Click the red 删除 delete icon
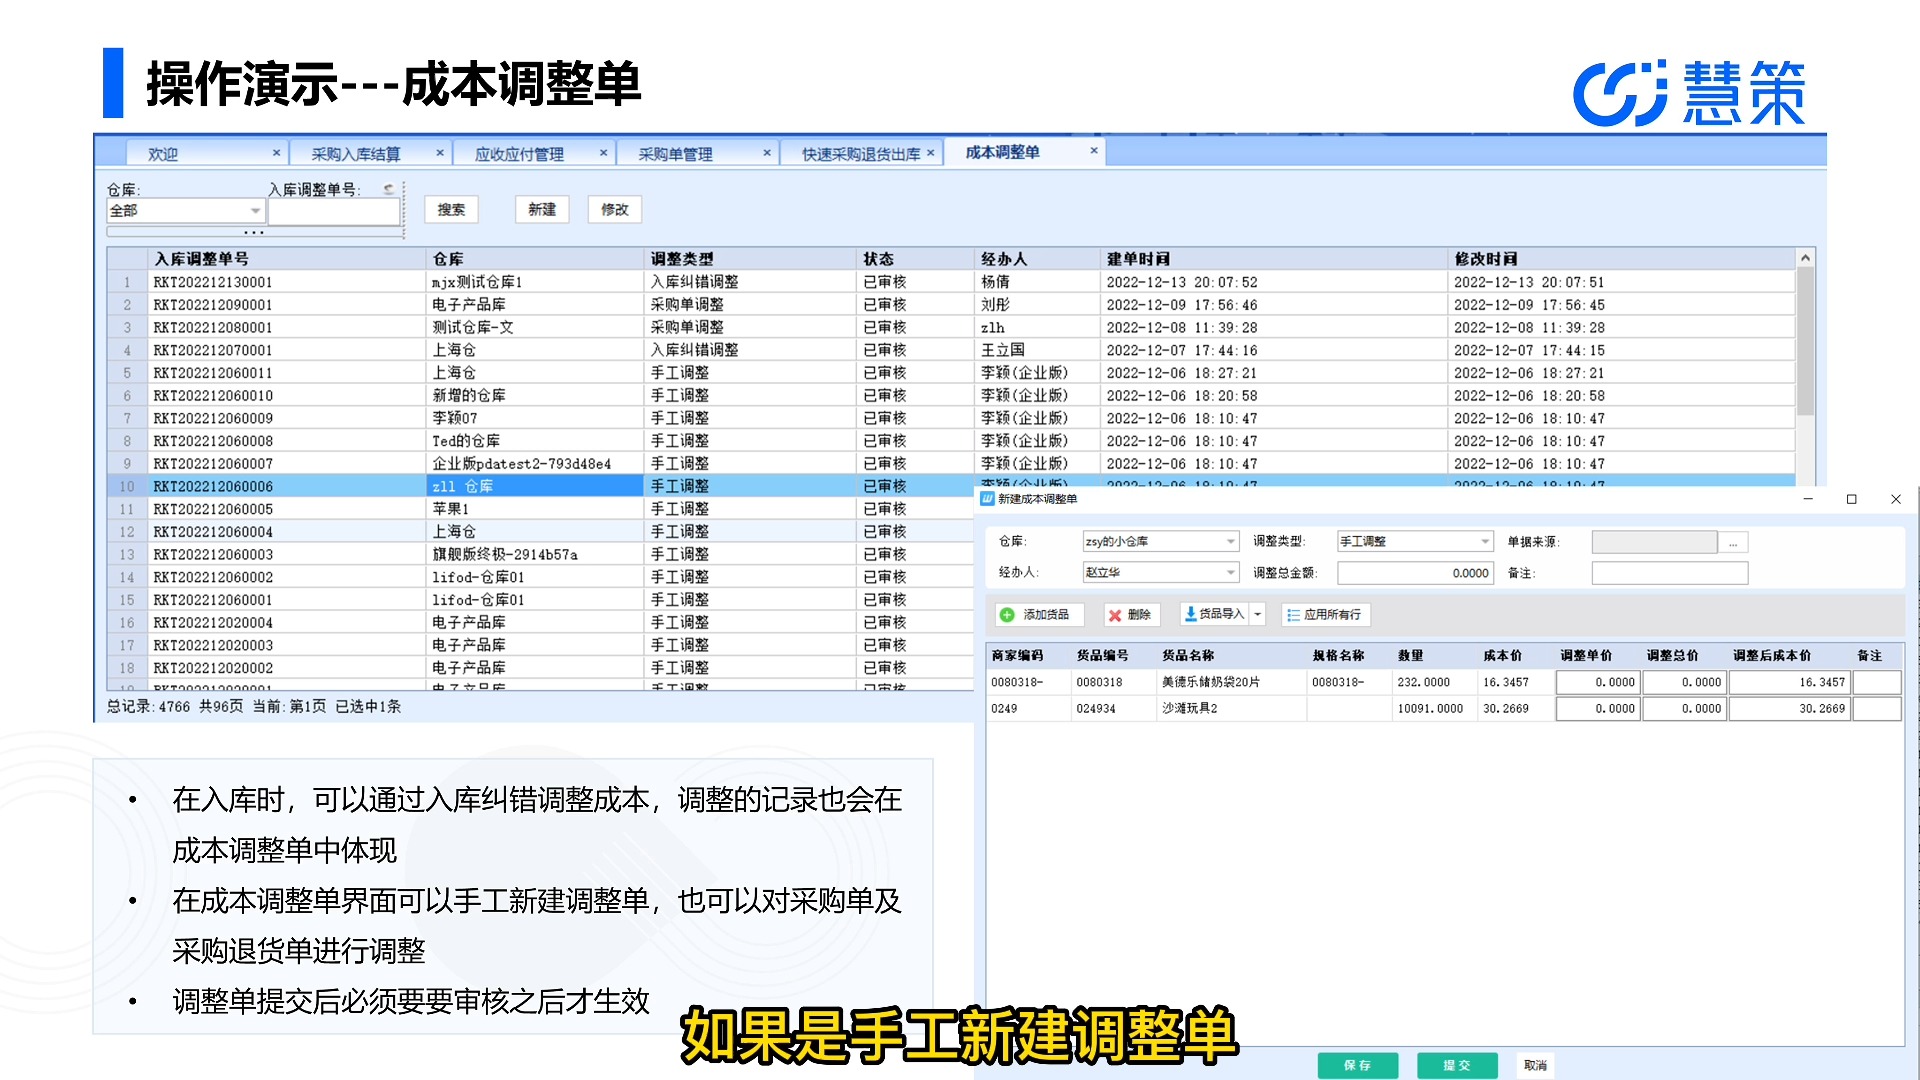The width and height of the screenshot is (1920, 1080). tap(1115, 614)
